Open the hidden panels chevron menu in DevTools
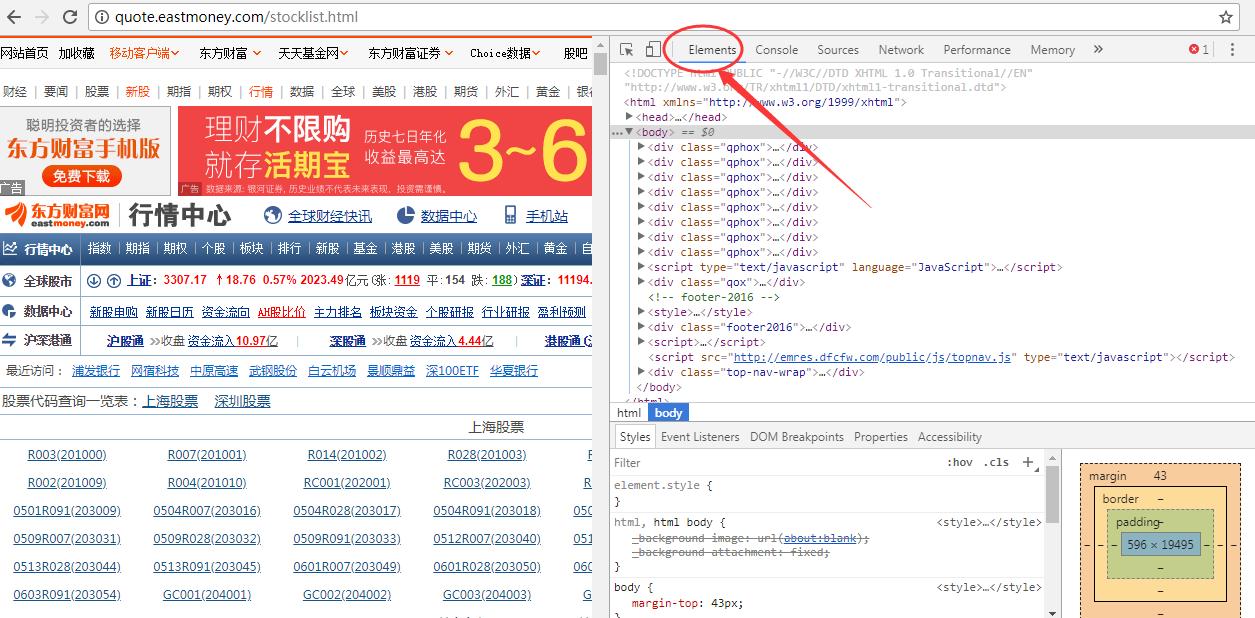Viewport: 1255px width, 618px height. pyautogui.click(x=1098, y=49)
